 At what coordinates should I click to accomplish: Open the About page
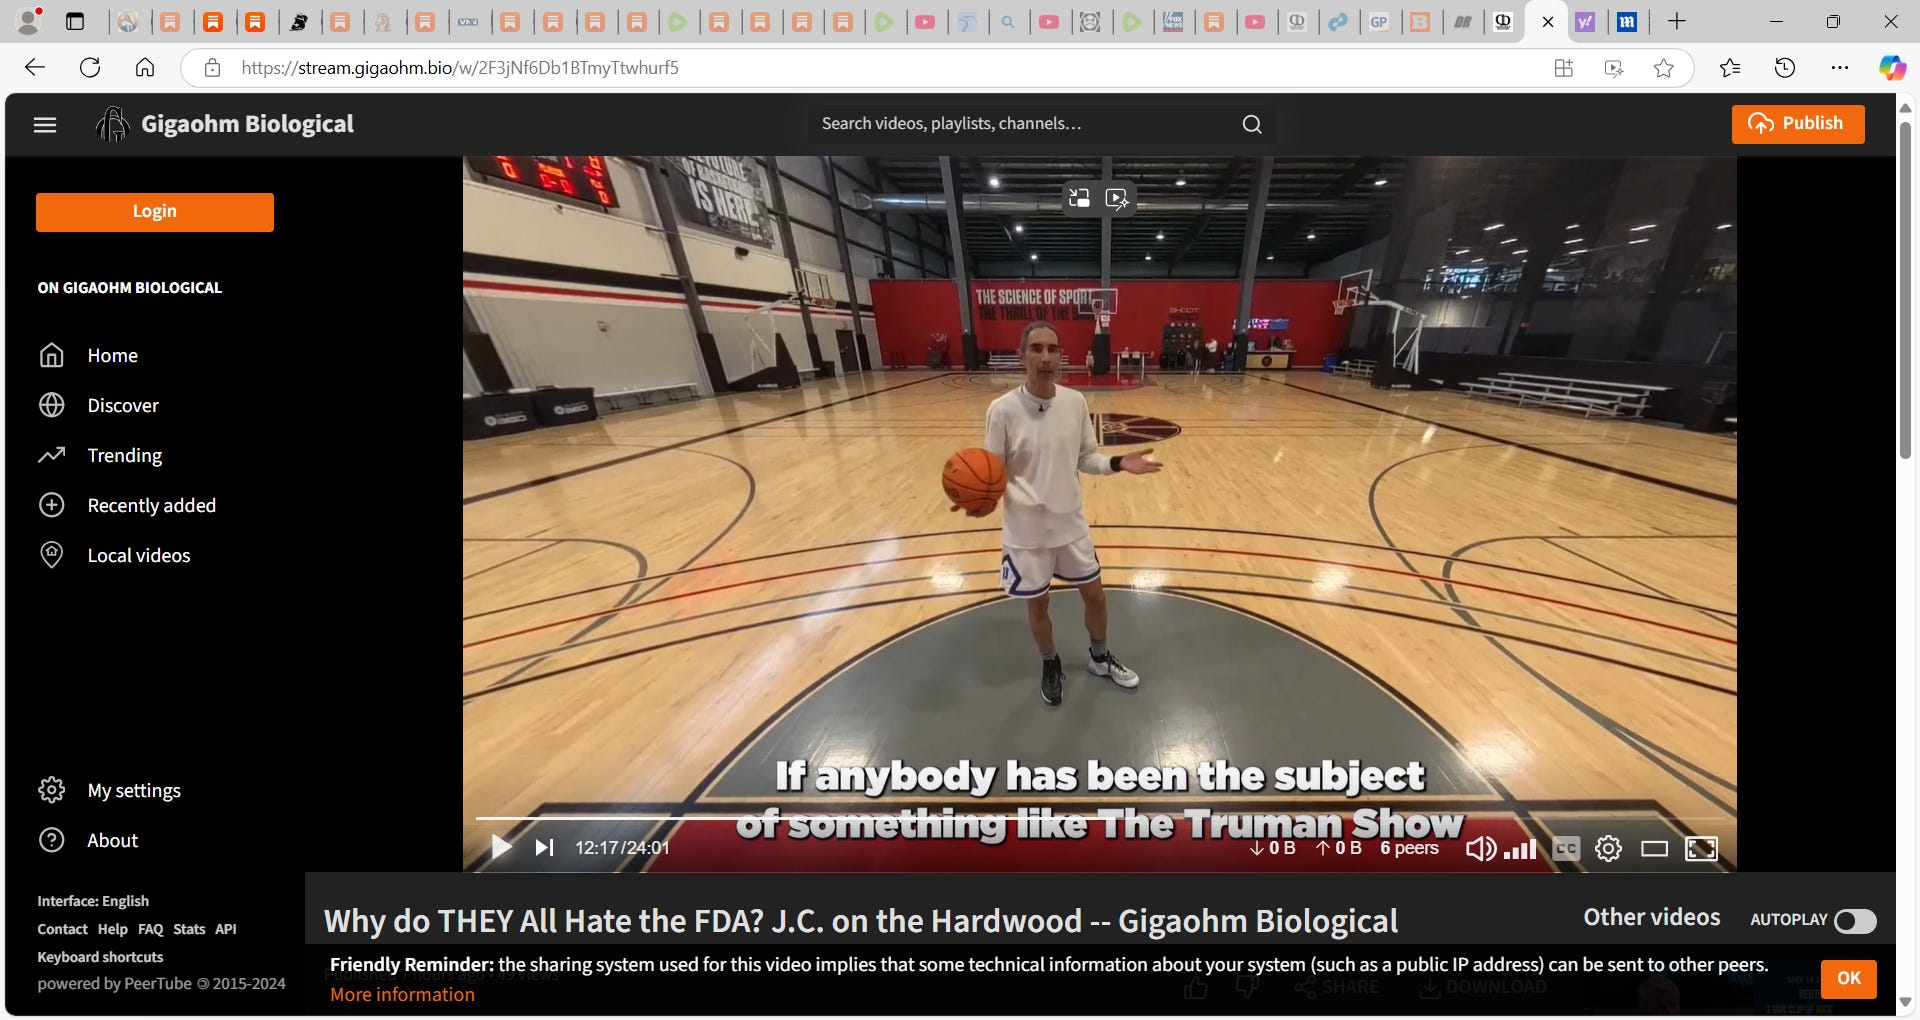tap(112, 841)
